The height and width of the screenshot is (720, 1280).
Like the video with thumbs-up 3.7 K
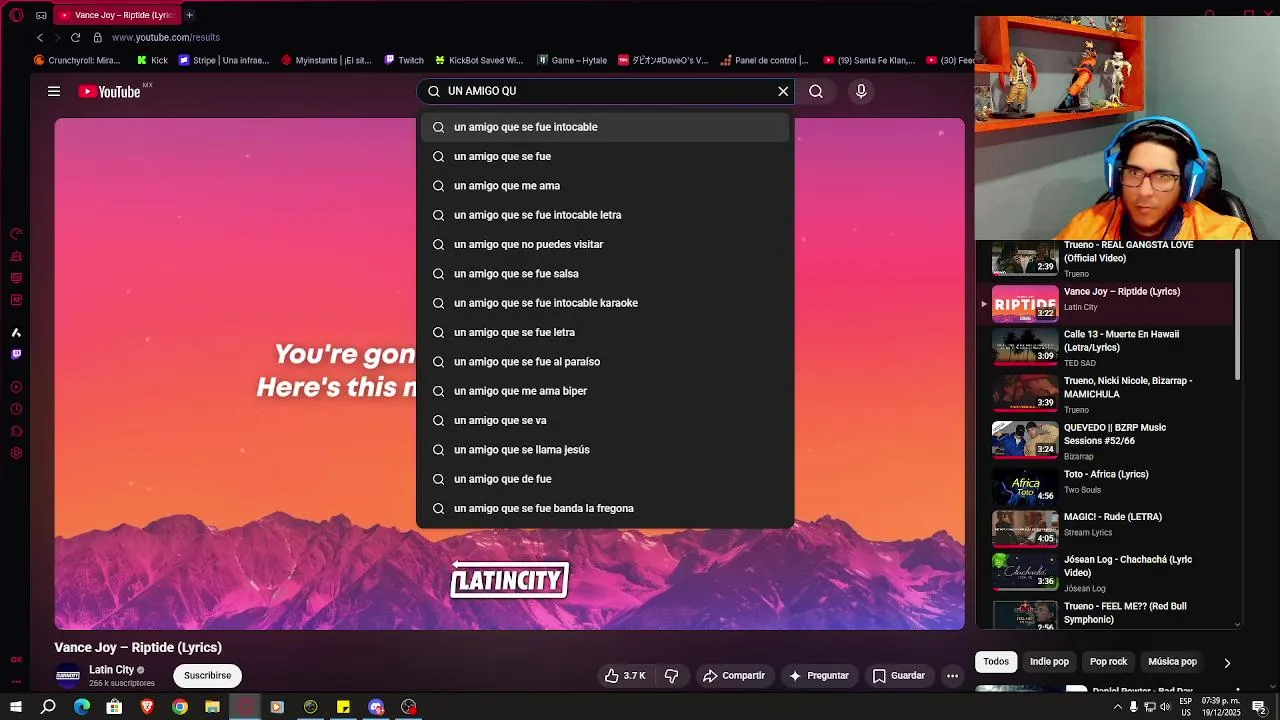[x=625, y=676]
